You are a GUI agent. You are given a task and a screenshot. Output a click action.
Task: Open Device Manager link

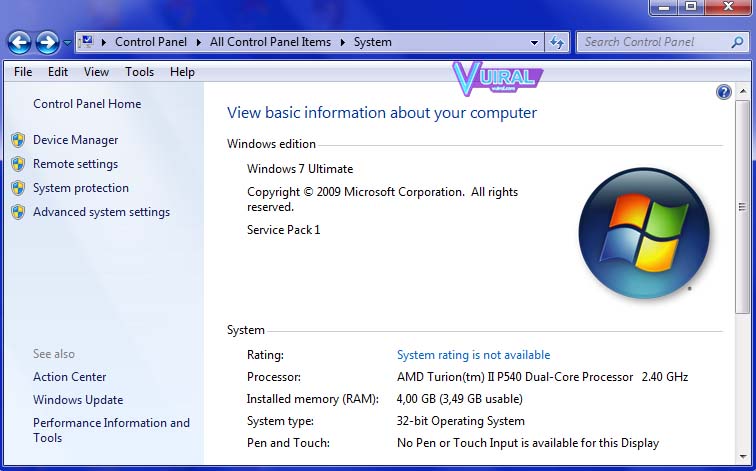click(75, 140)
